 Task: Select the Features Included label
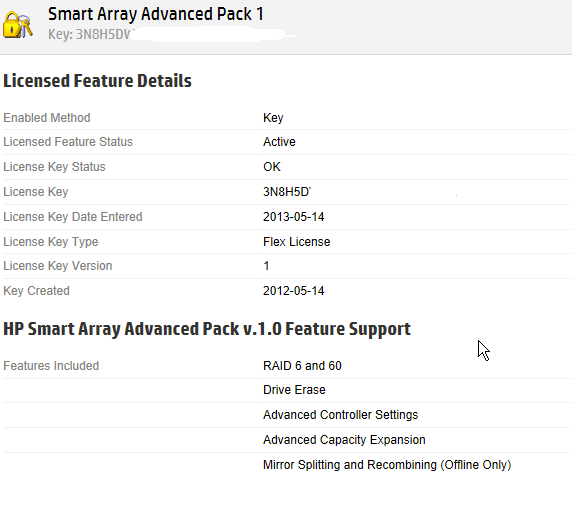click(51, 366)
